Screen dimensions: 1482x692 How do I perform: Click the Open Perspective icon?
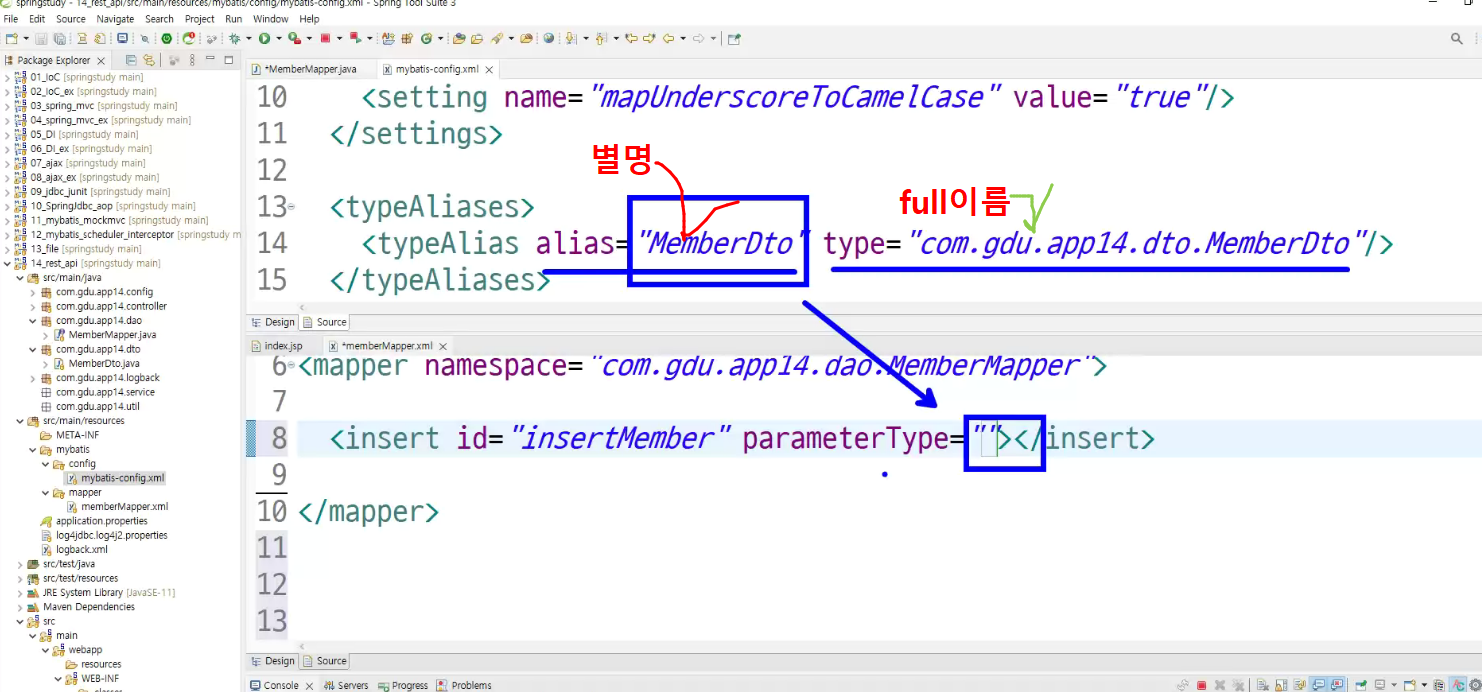(x=734, y=39)
